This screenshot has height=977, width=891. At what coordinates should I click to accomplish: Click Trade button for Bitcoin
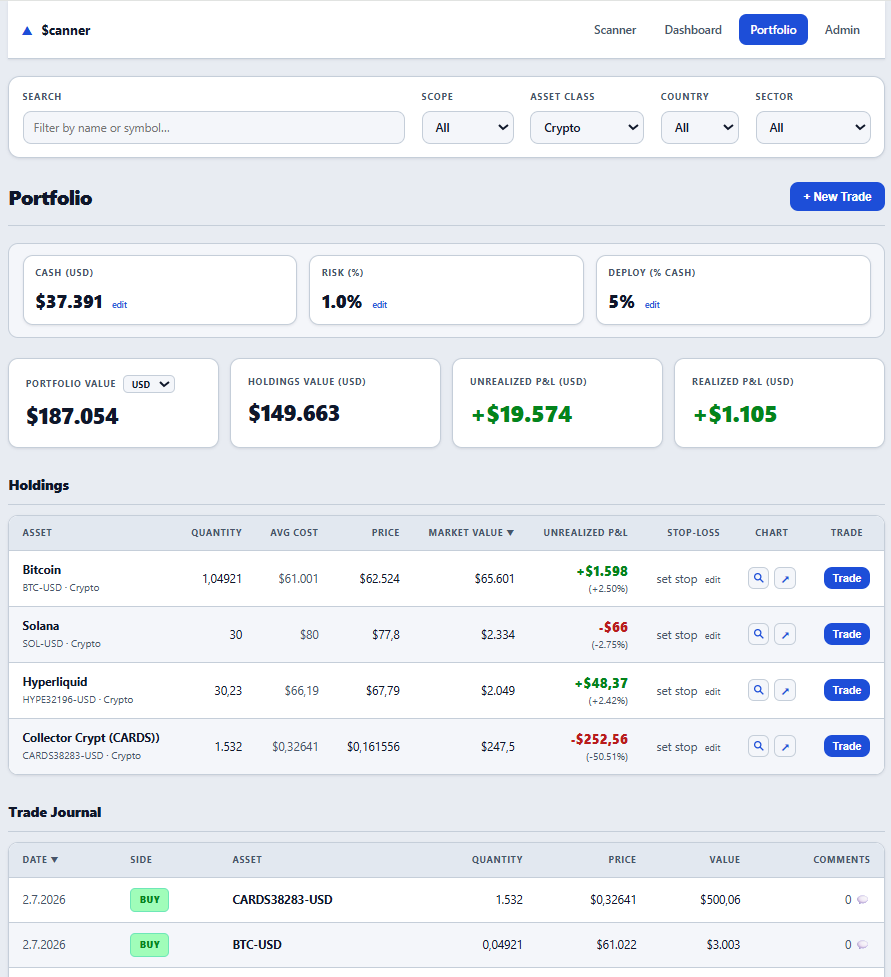coord(847,578)
